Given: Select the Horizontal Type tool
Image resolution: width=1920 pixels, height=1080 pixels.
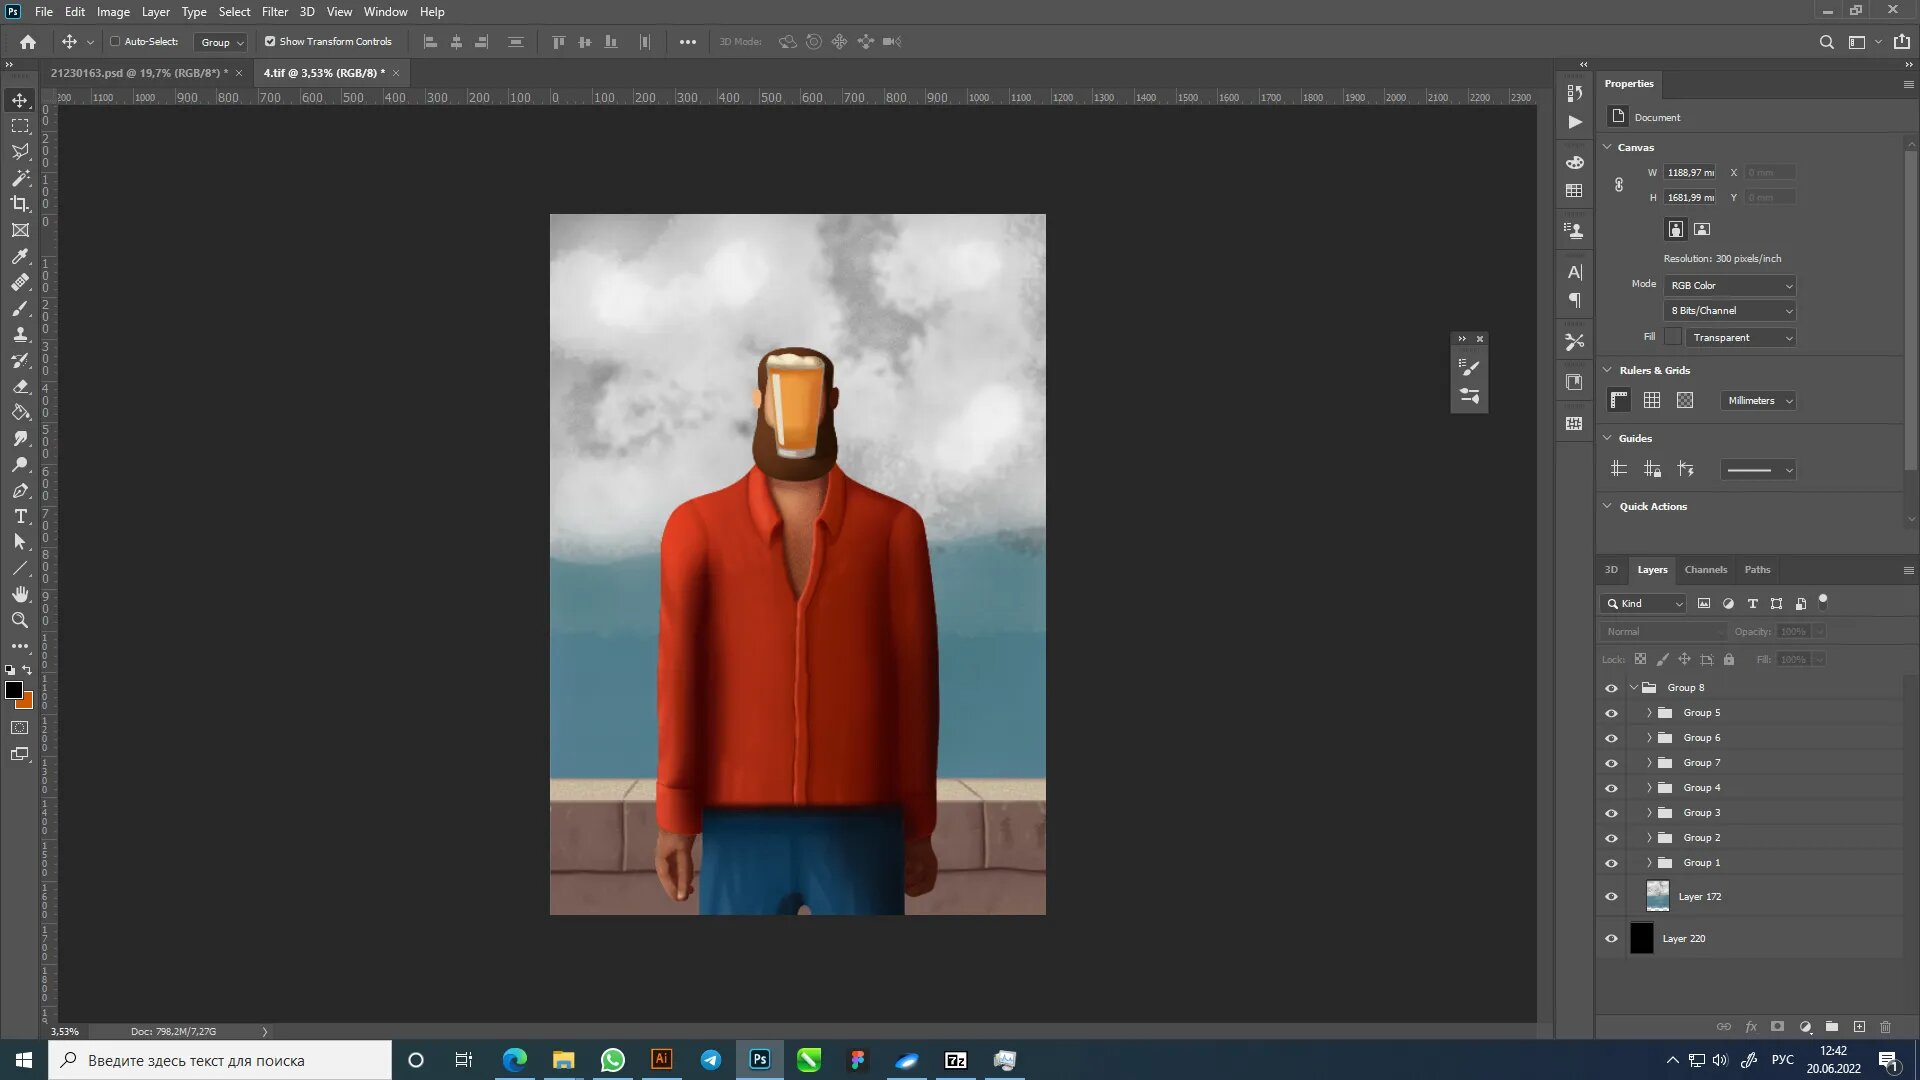Looking at the screenshot, I should (20, 517).
